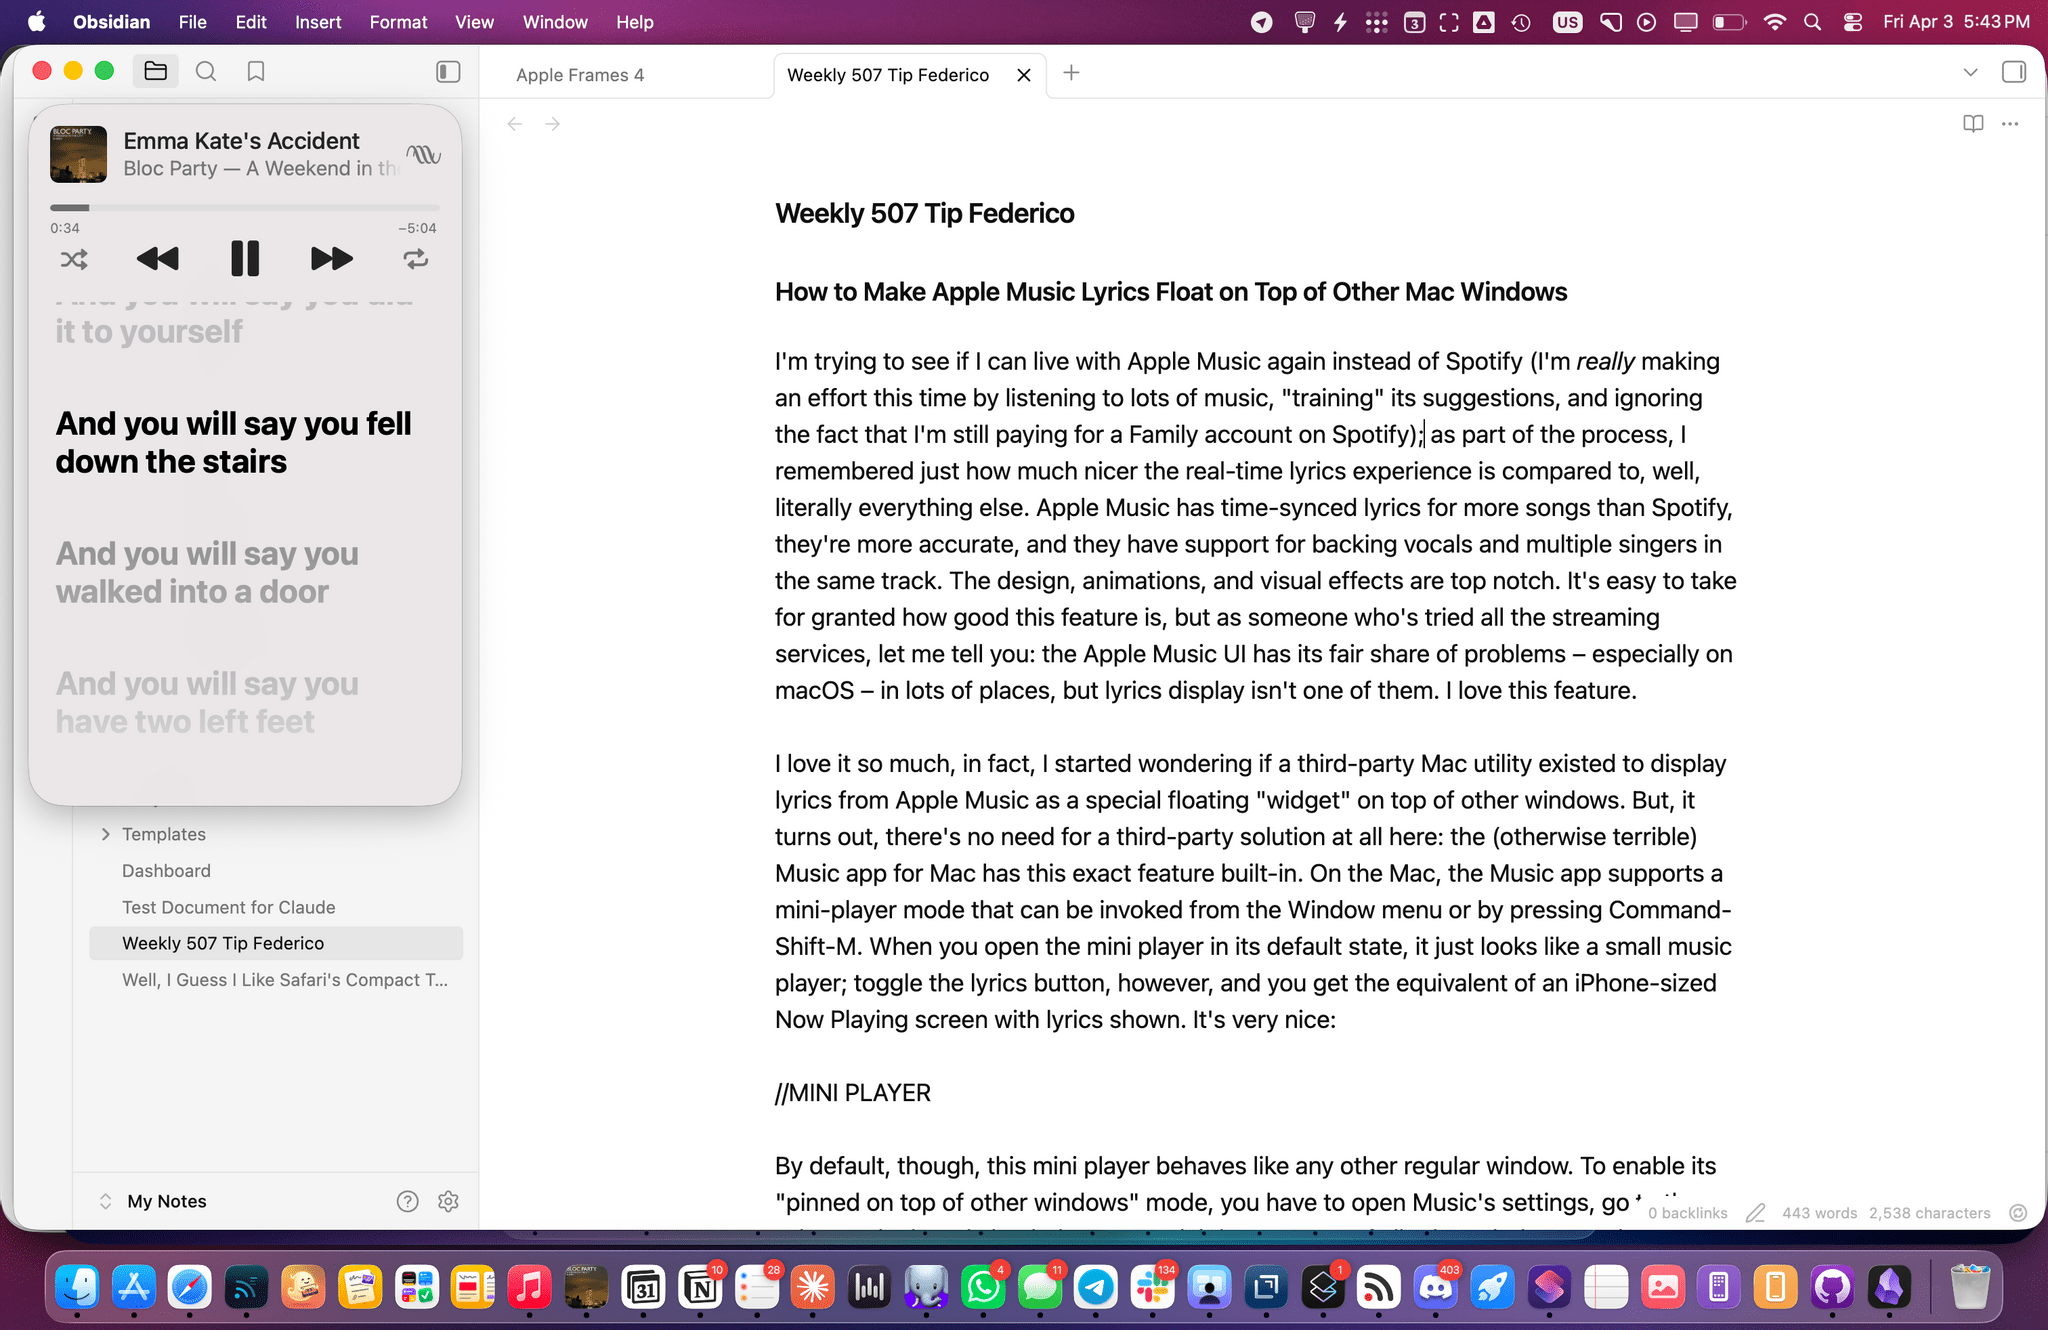Add a new tab with plus button
This screenshot has height=1330, width=2048.
(x=1071, y=73)
